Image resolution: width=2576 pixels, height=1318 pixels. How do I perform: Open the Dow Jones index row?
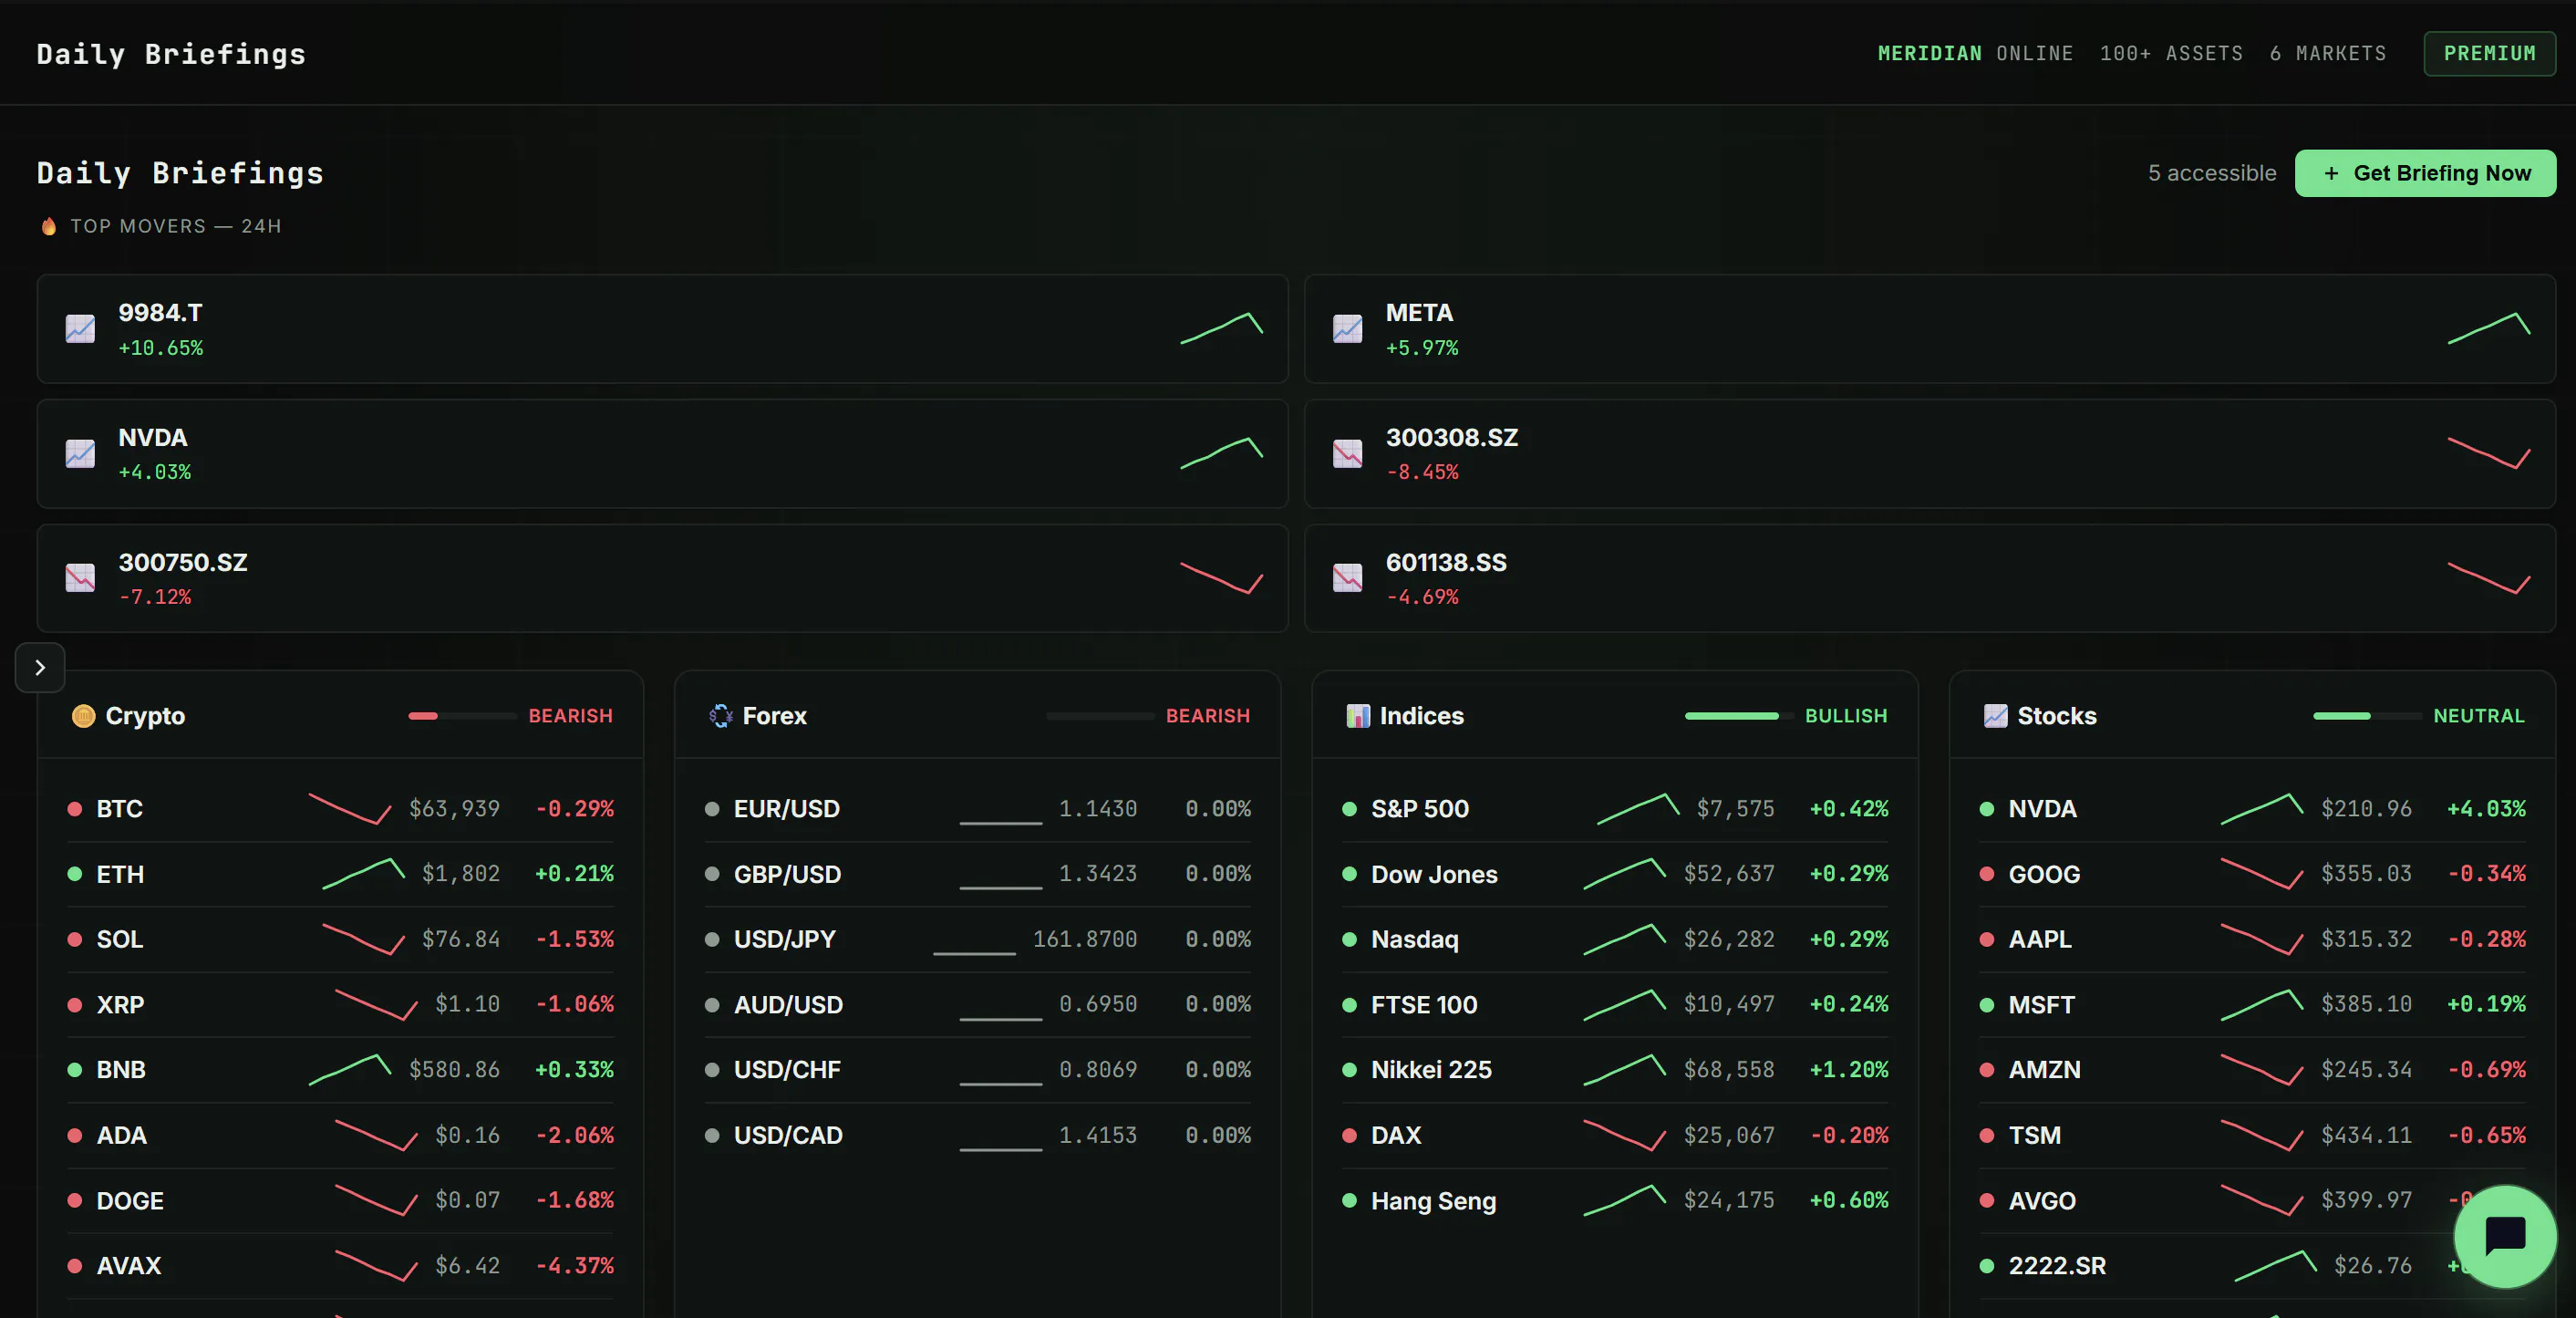1615,874
